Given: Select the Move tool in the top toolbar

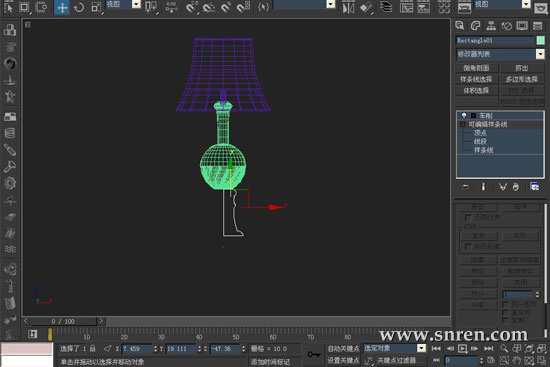Looking at the screenshot, I should (x=62, y=7).
